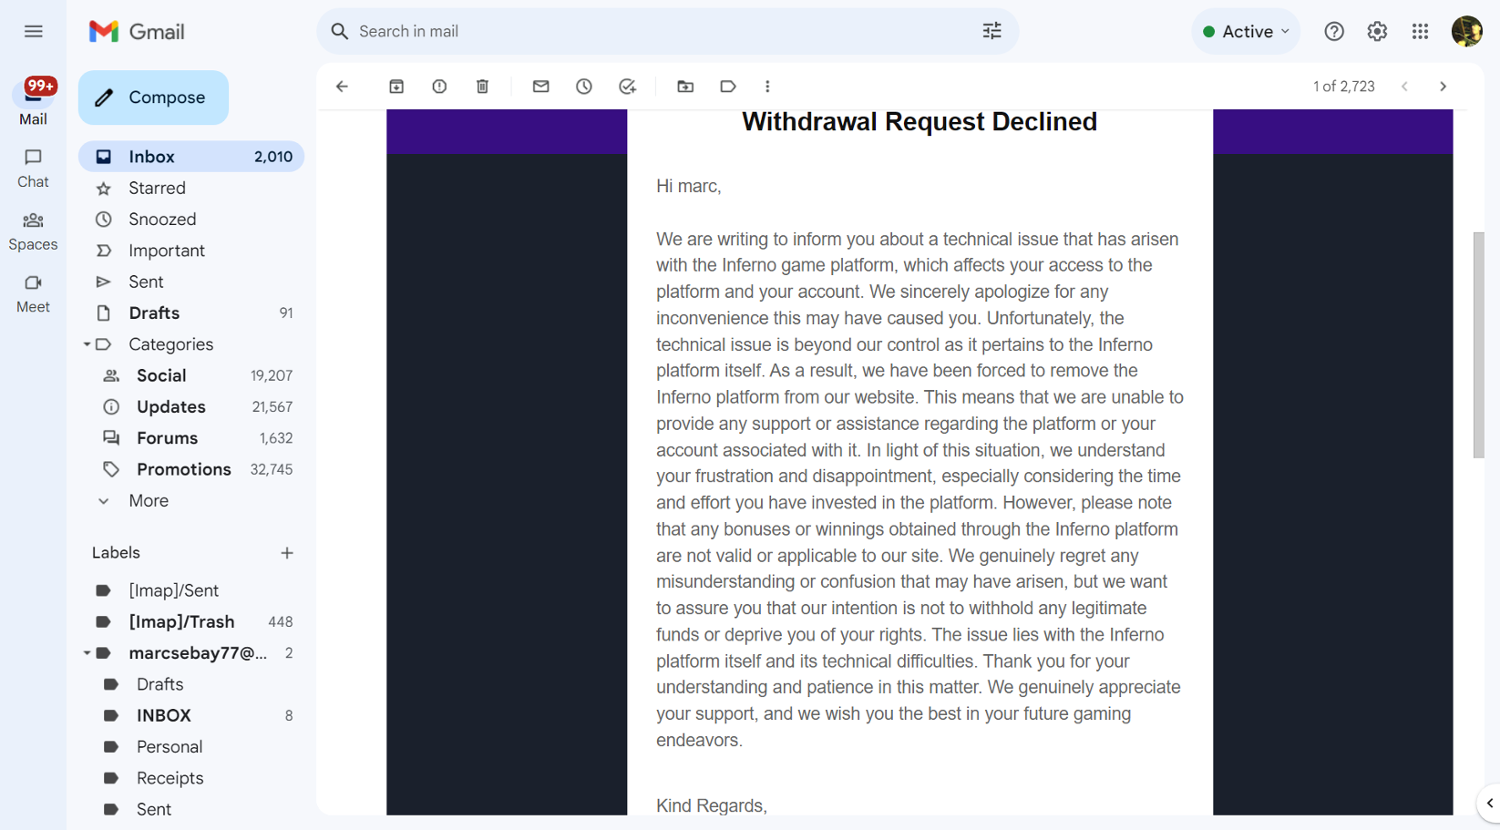Show search options filter icon
1500x830 pixels.
tap(991, 32)
